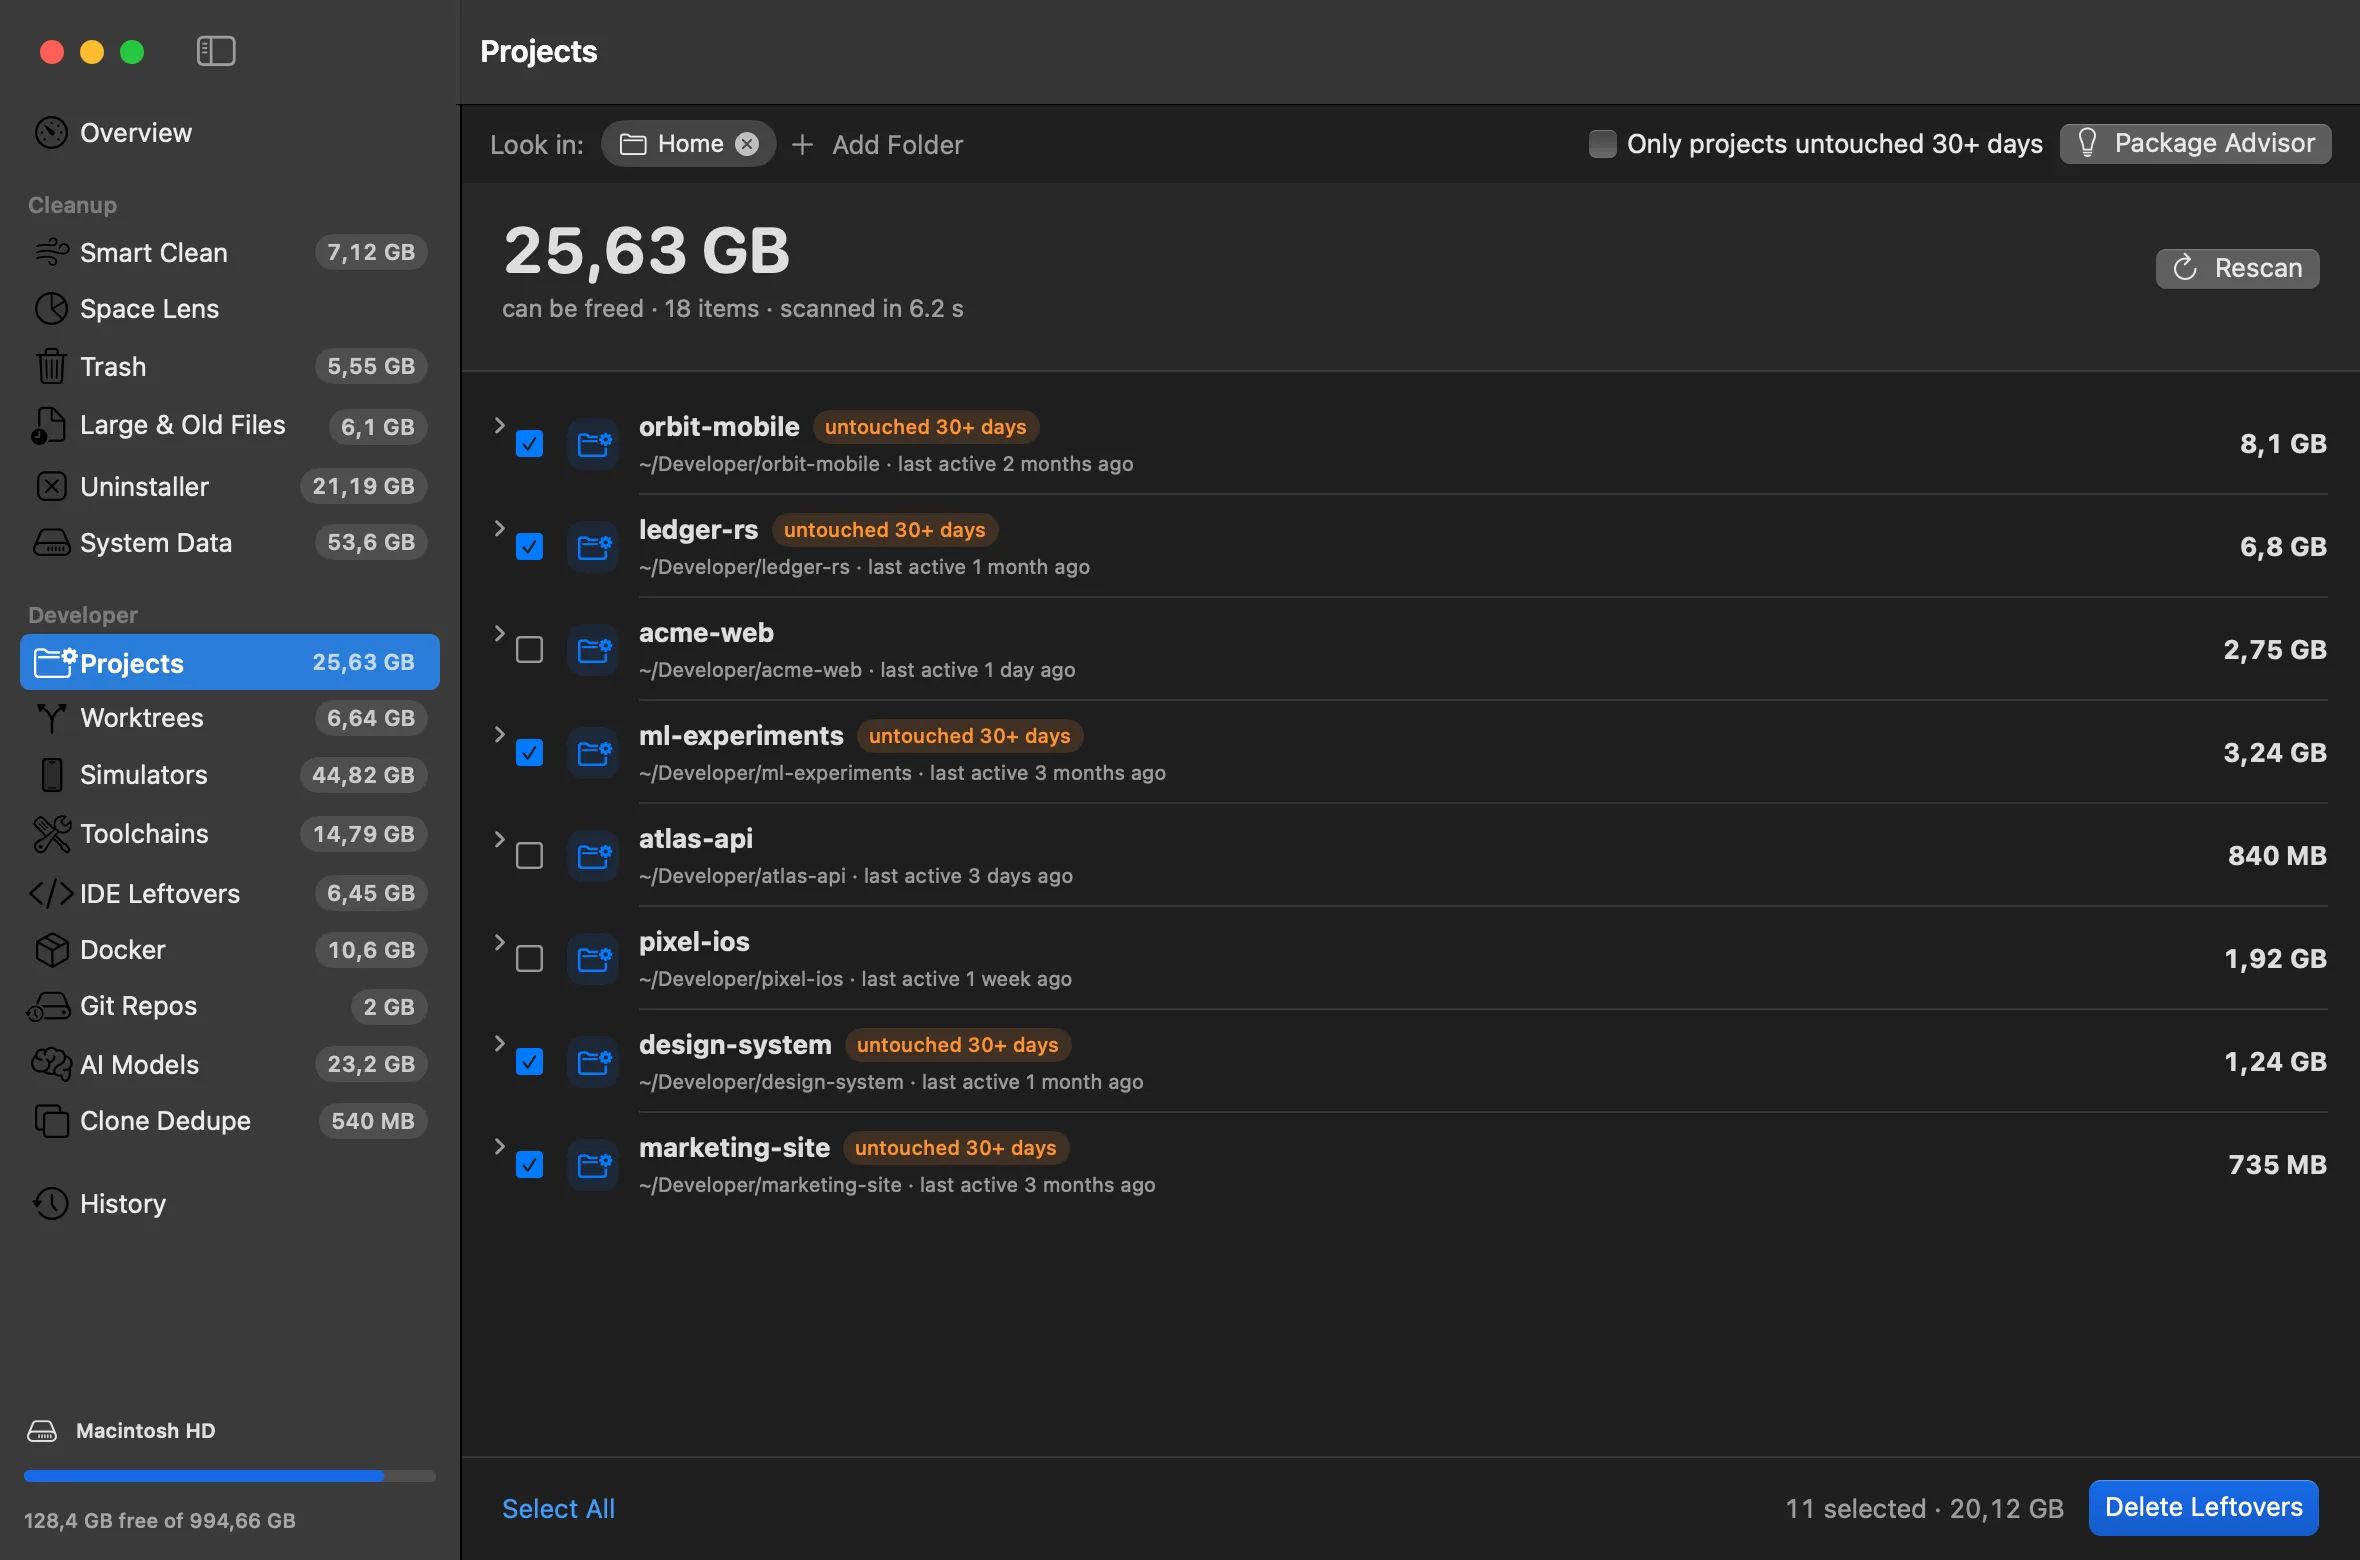
Task: Click the IDE Leftovers code icon
Action: [51, 893]
